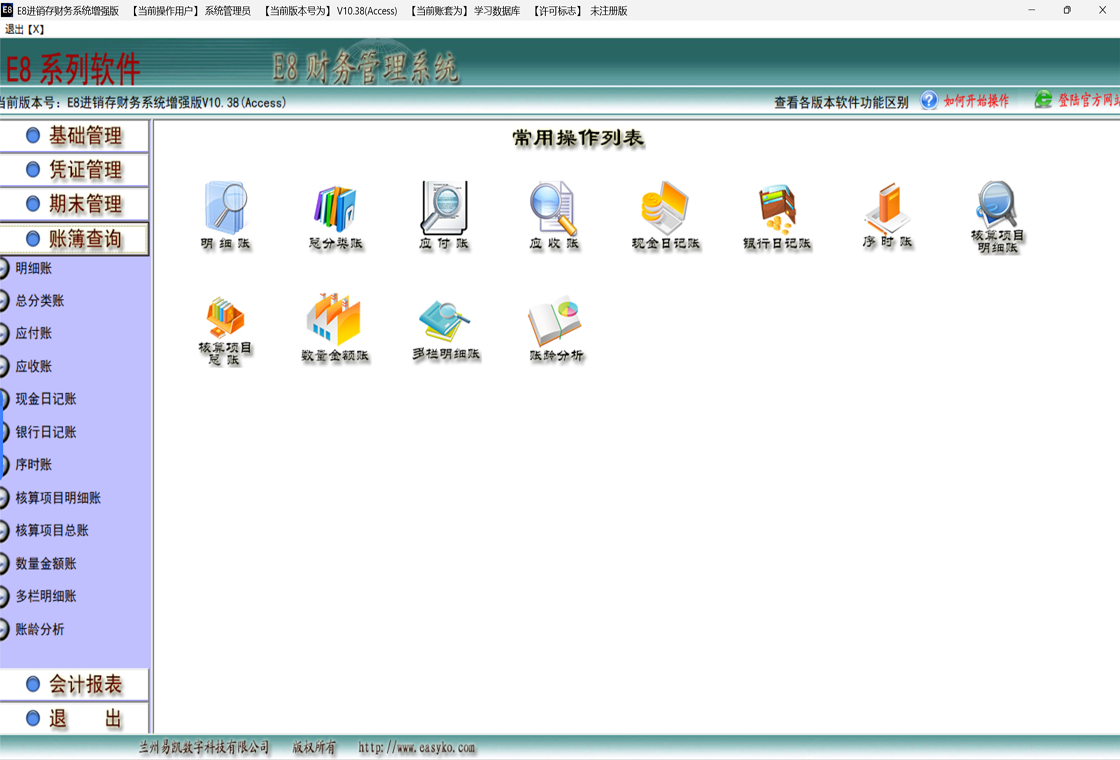Click the 账龄分析 book chart icon
Image resolution: width=1120 pixels, height=760 pixels.
coord(556,322)
